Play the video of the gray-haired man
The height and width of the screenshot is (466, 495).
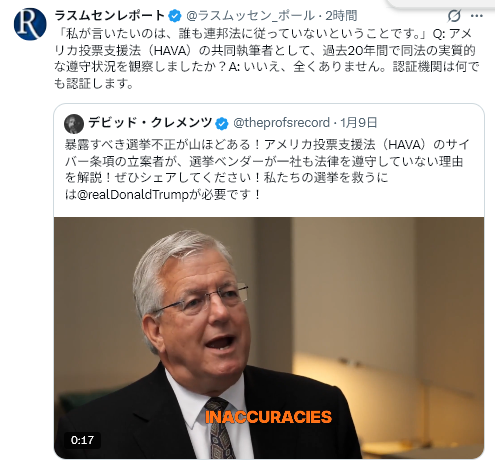pyautogui.click(x=269, y=338)
